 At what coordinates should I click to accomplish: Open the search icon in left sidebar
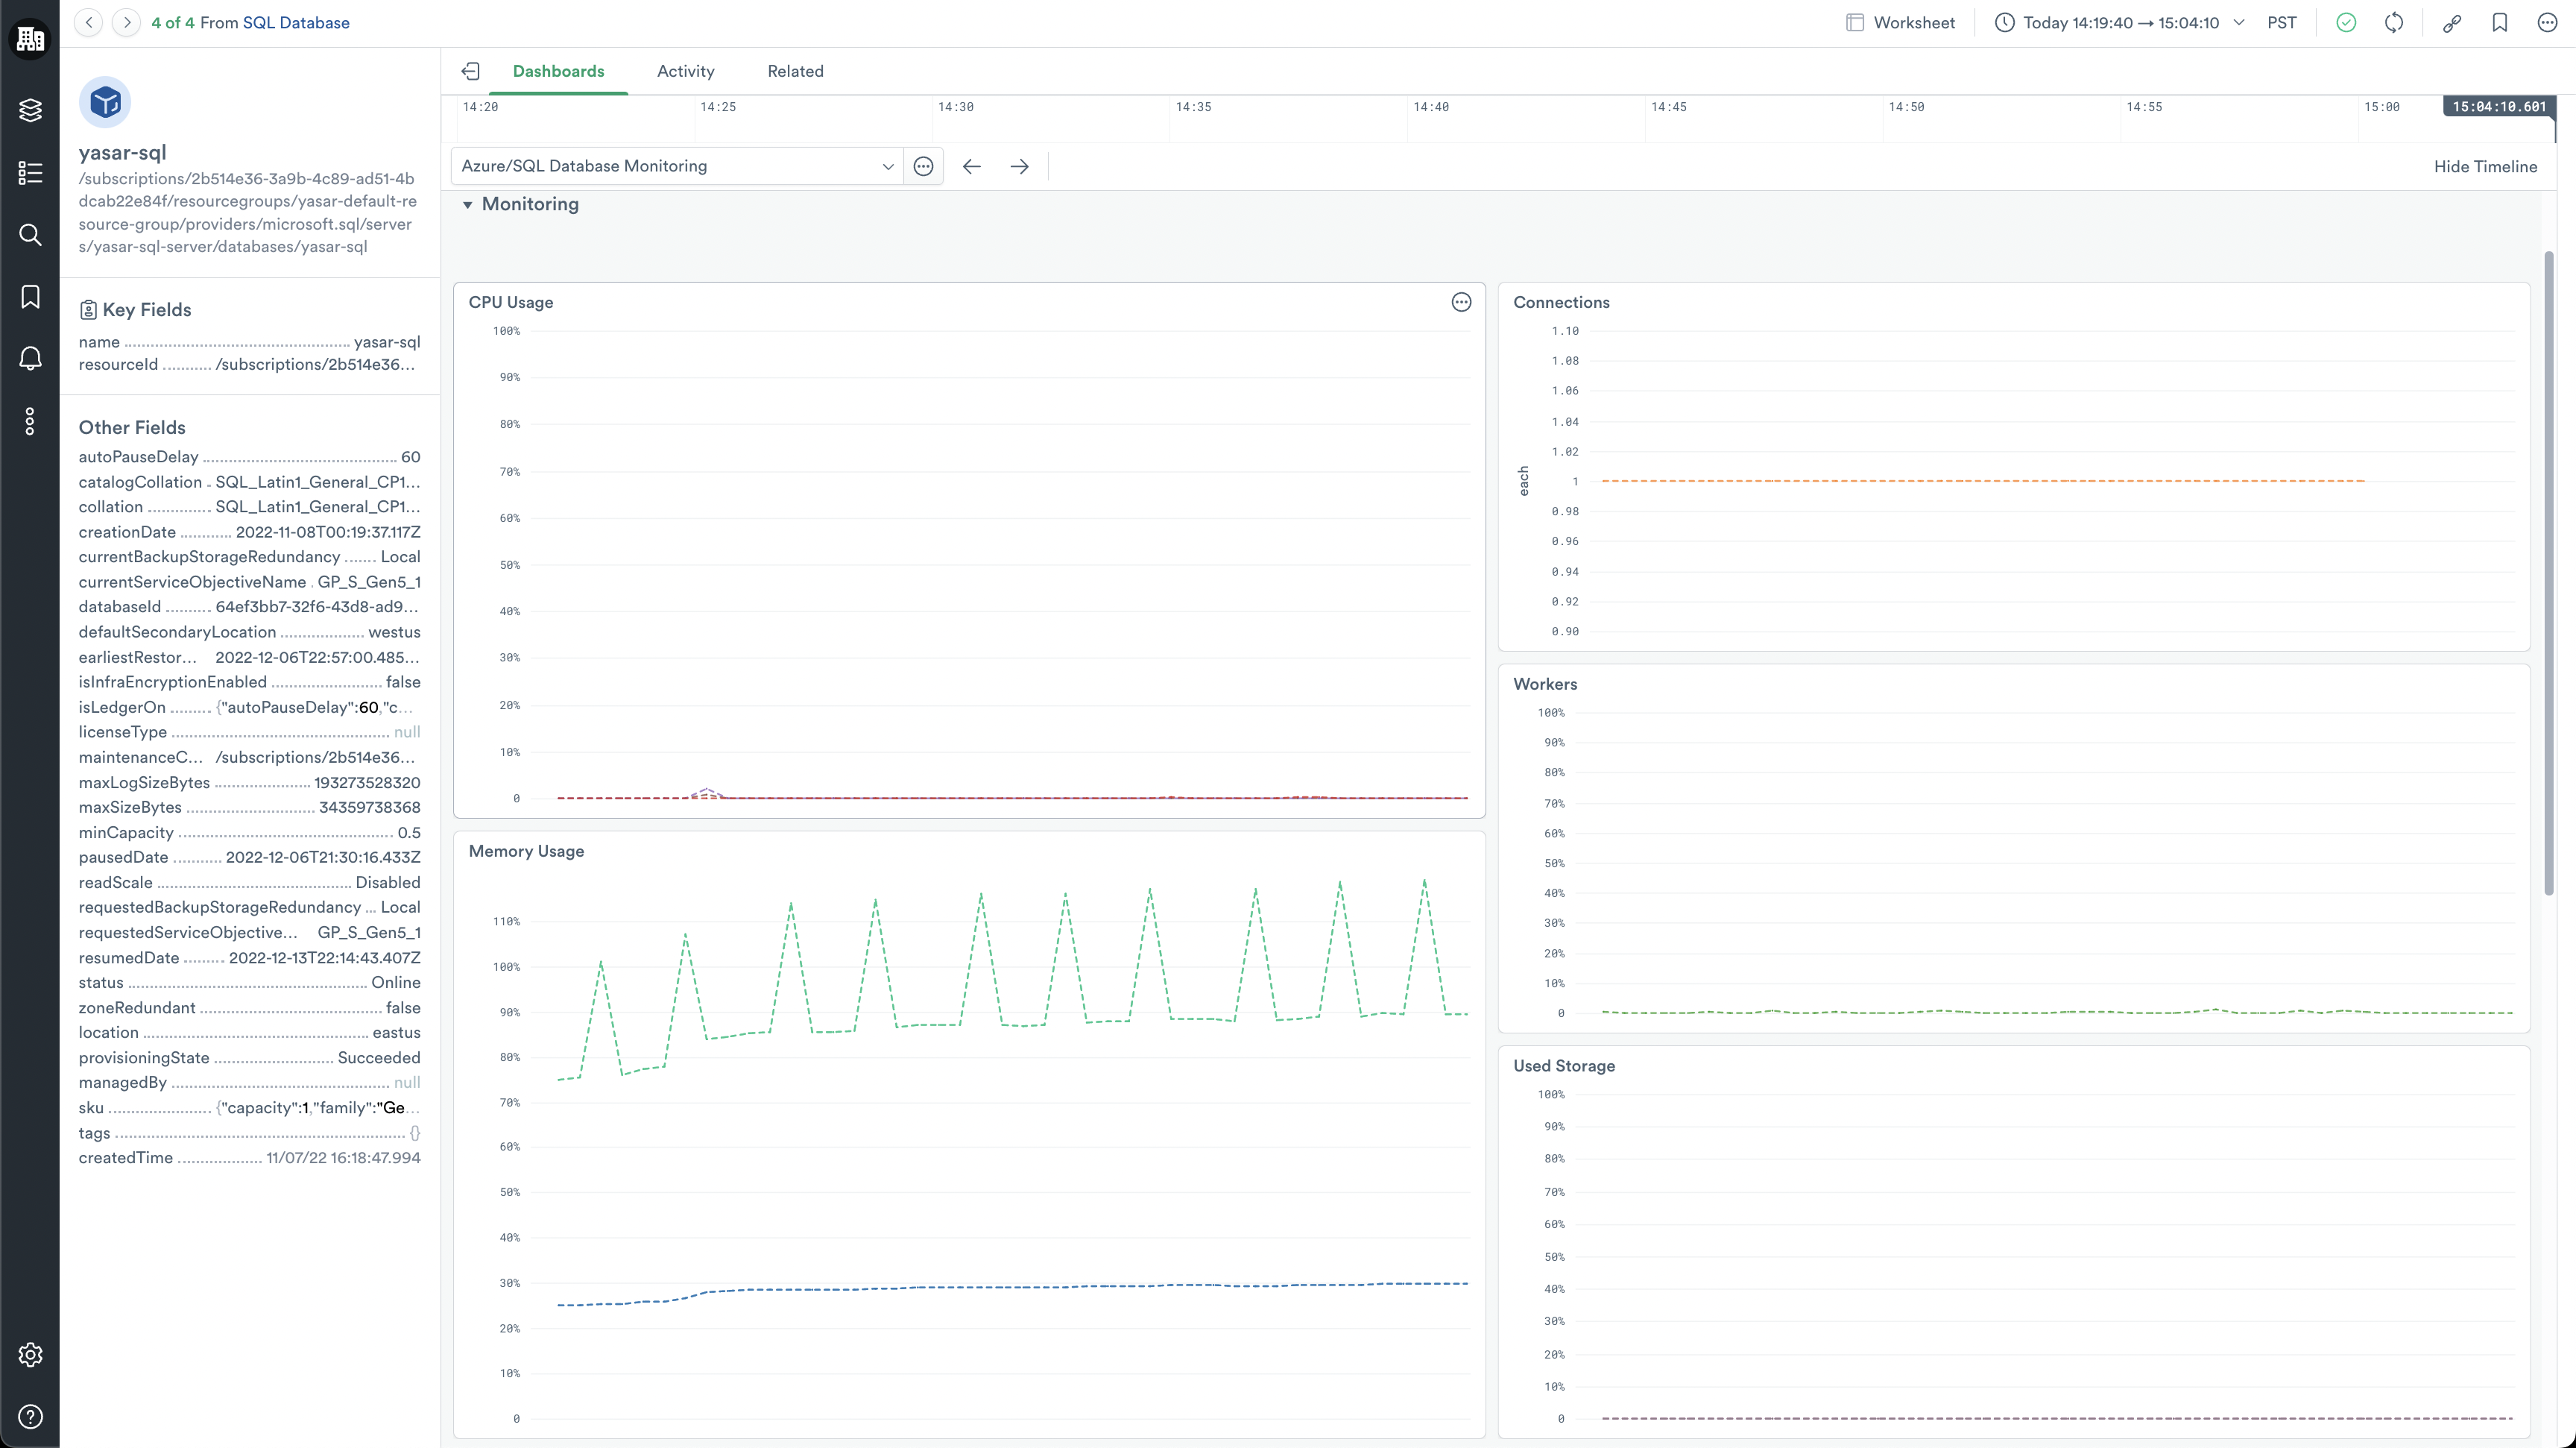[x=30, y=235]
